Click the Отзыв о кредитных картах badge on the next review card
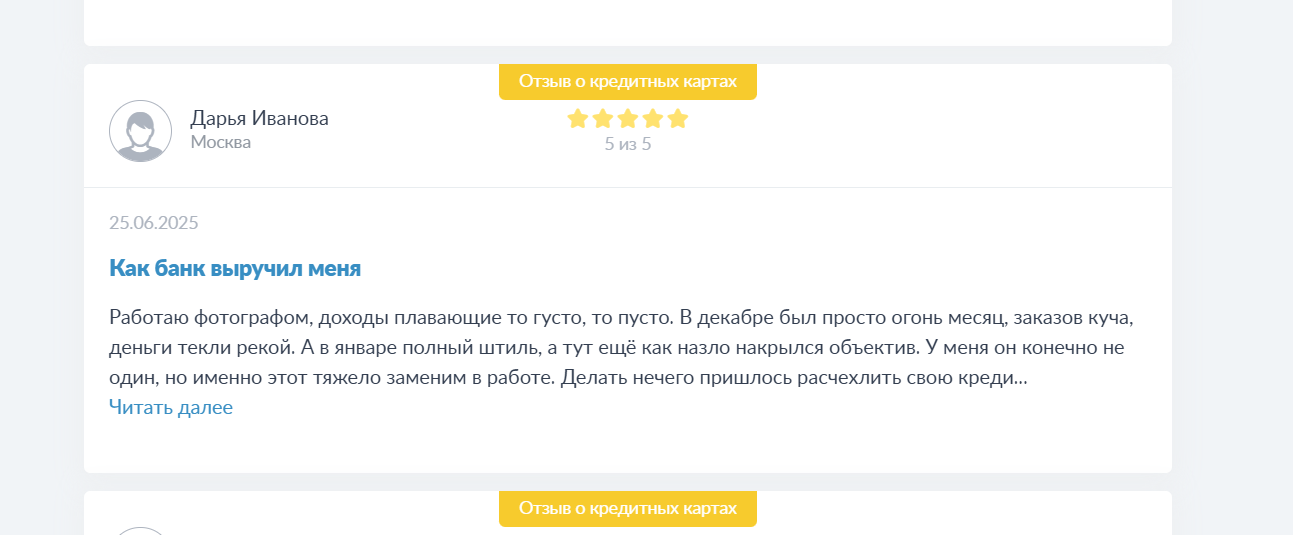The width and height of the screenshot is (1293, 535). coord(628,508)
